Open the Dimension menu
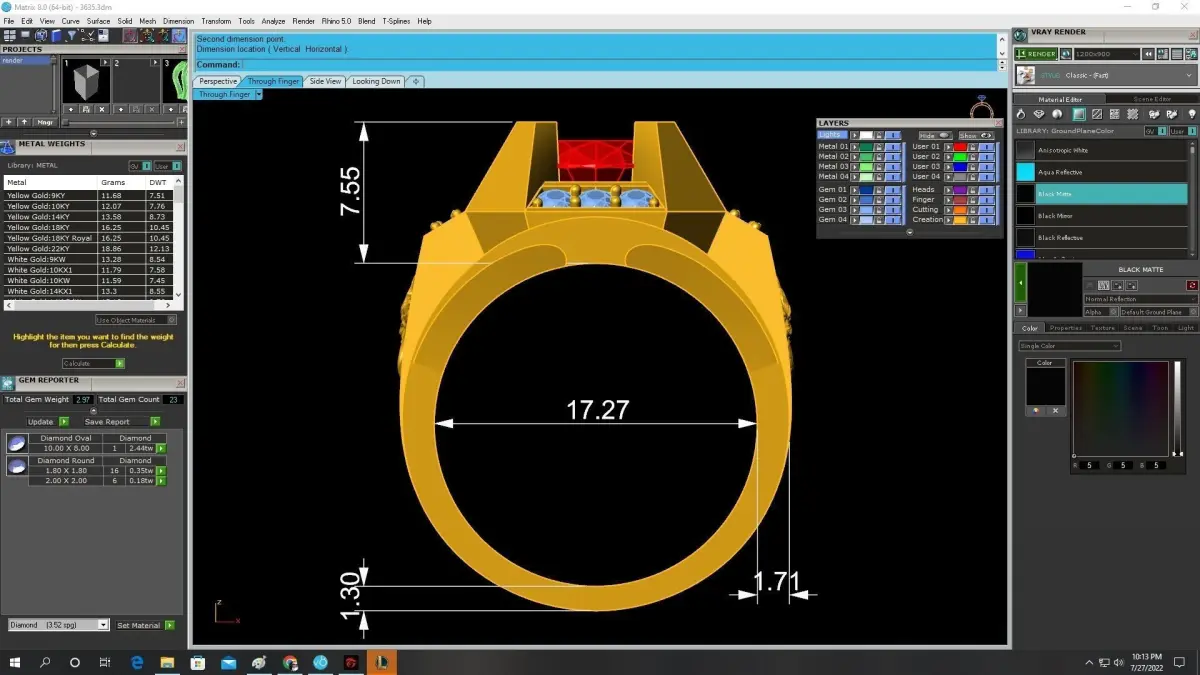This screenshot has height=675, width=1200. 178,21
